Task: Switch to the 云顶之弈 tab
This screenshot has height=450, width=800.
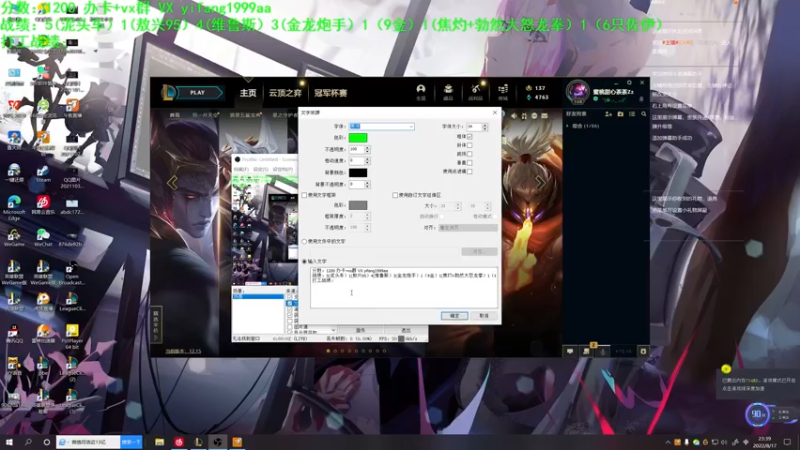Action: click(x=285, y=93)
